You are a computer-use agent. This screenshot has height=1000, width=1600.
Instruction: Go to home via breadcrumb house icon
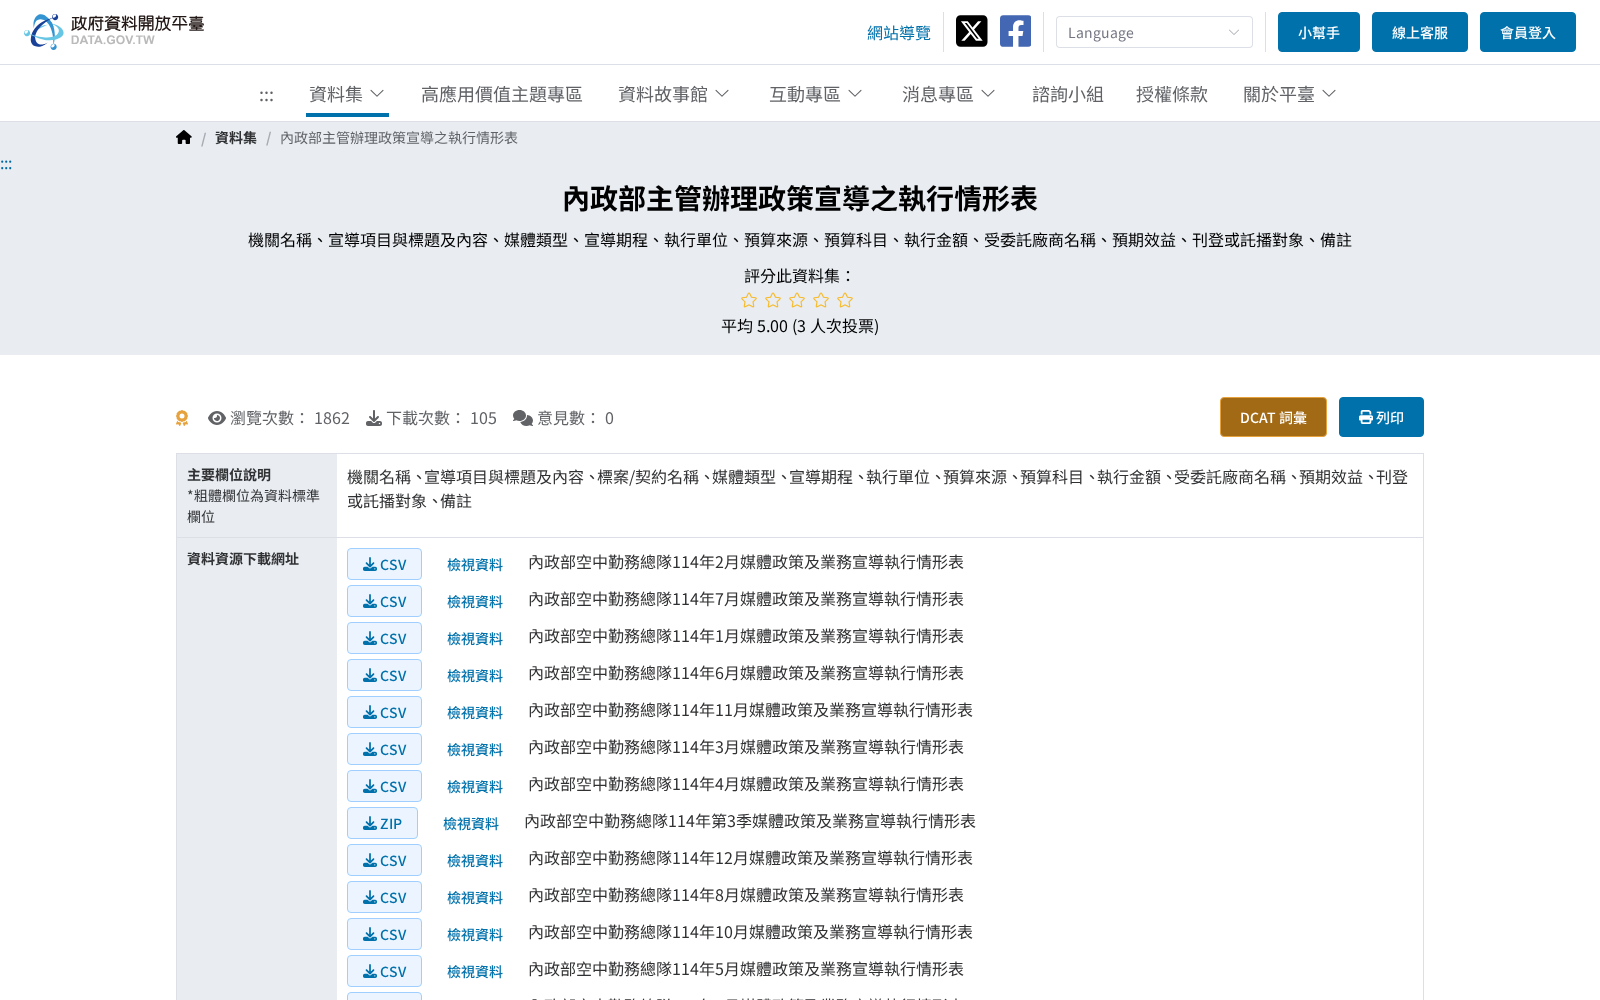click(184, 138)
